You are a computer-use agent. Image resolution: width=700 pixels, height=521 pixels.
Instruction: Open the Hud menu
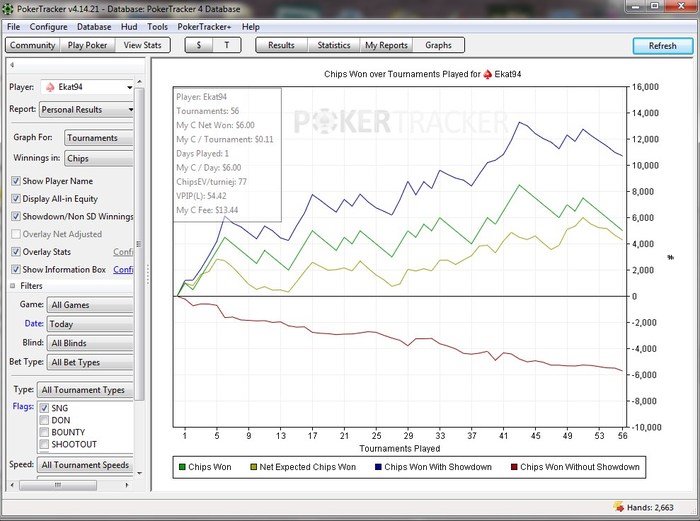tap(129, 27)
